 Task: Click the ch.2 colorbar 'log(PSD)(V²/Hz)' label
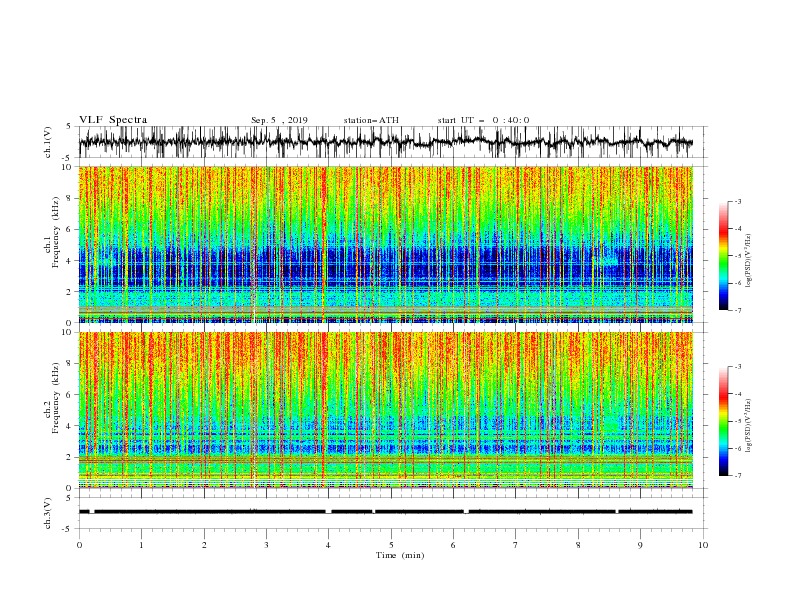[x=749, y=425]
